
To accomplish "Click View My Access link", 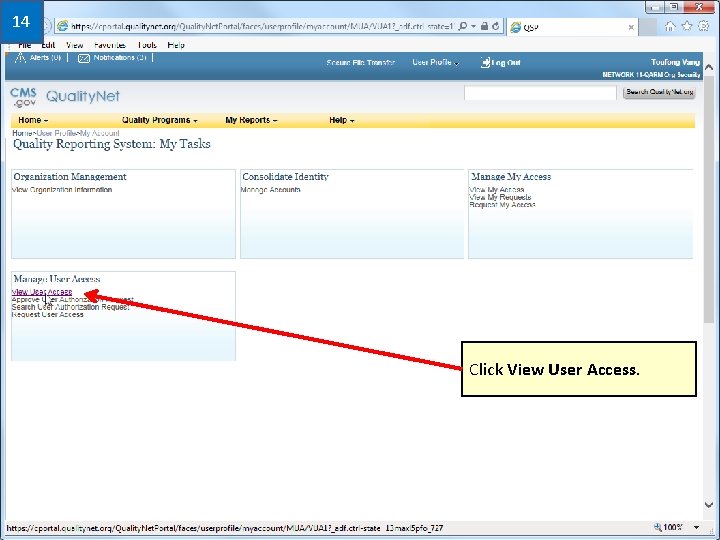I will (x=496, y=190).
